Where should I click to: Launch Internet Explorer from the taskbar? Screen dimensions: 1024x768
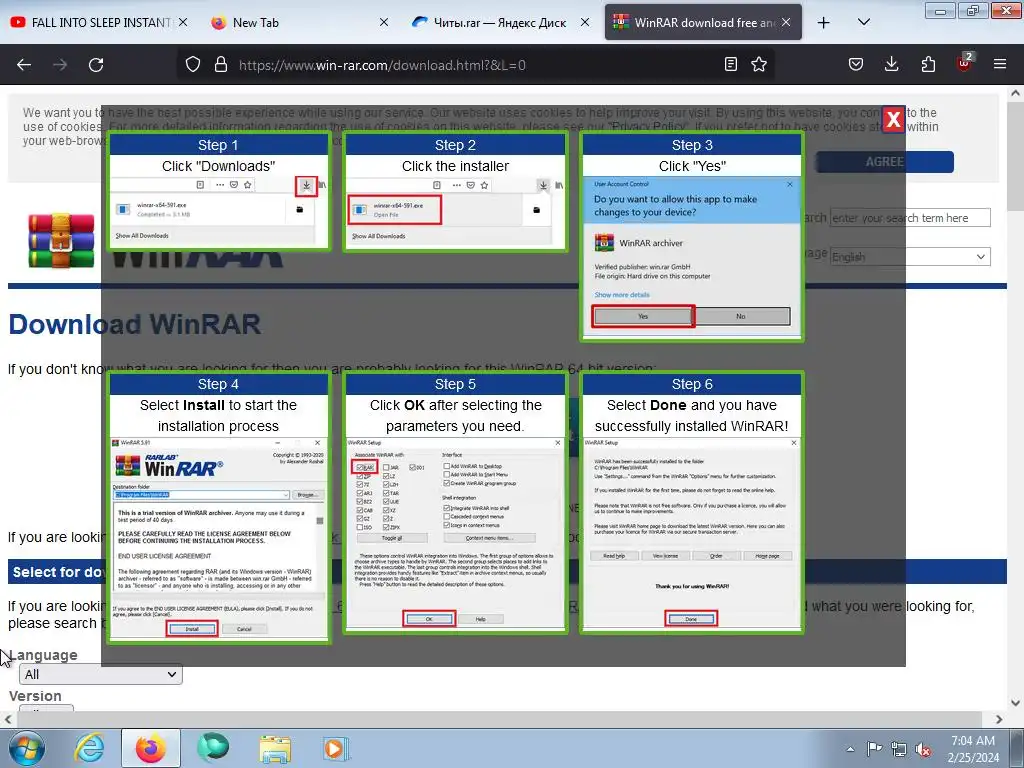pos(89,748)
